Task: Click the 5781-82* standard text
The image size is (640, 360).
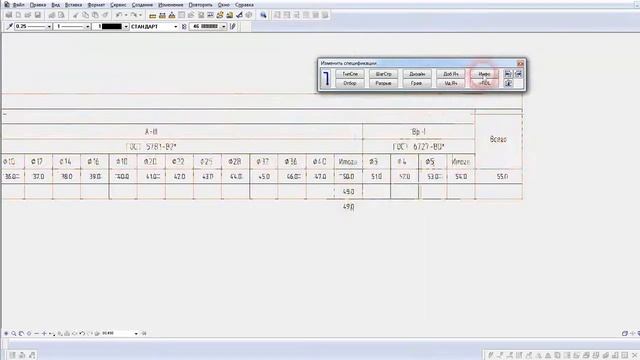Action: [161, 147]
